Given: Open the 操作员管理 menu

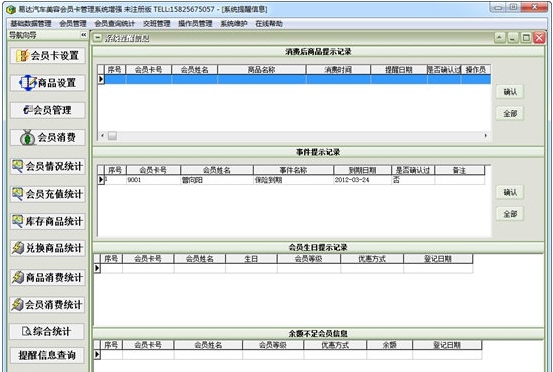Looking at the screenshot, I should point(195,24).
